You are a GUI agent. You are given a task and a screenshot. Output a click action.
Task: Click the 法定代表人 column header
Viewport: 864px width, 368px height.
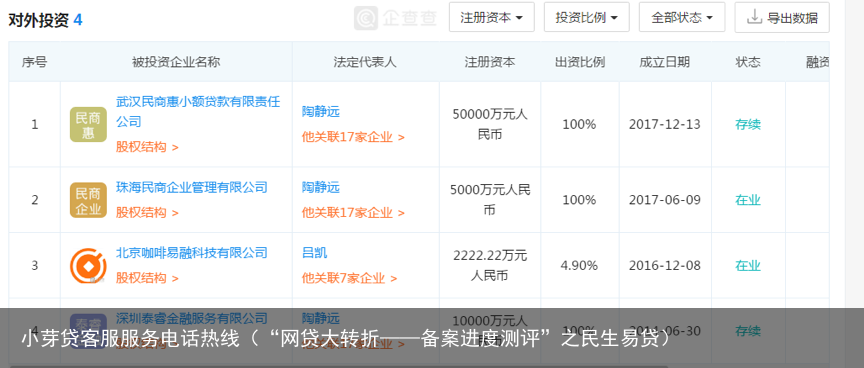(365, 62)
